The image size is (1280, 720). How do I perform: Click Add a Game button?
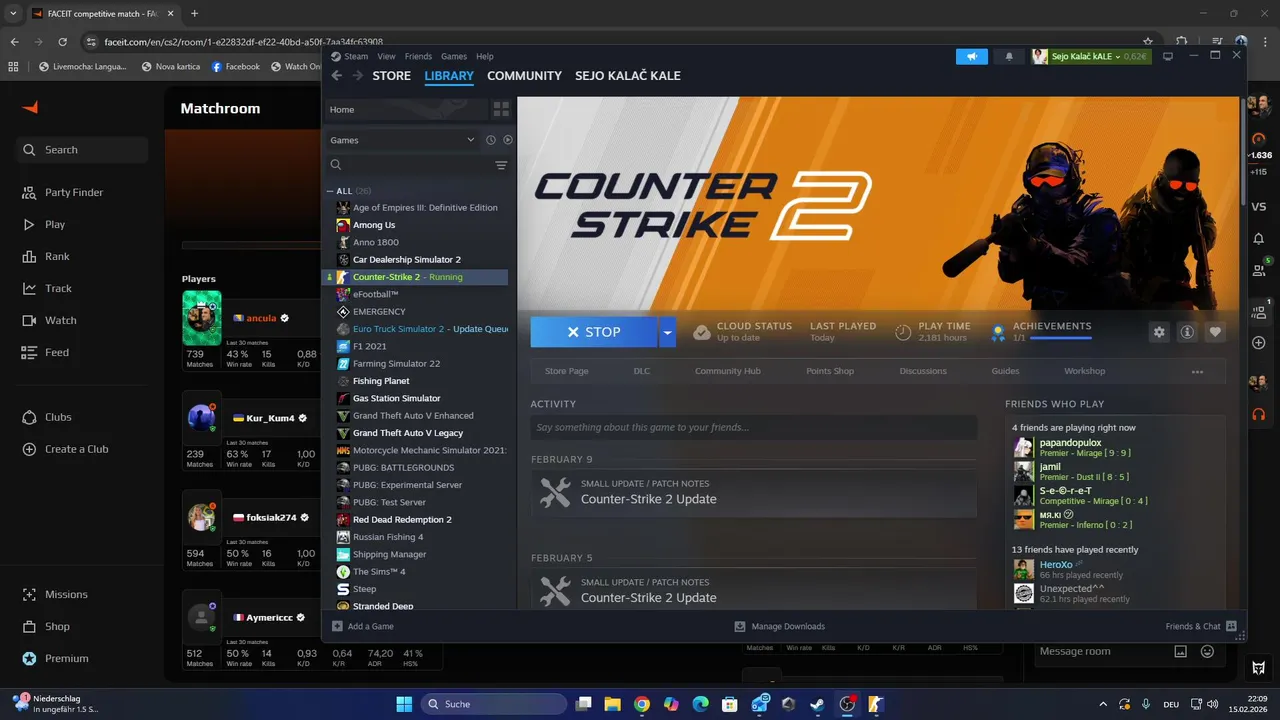coord(363,626)
